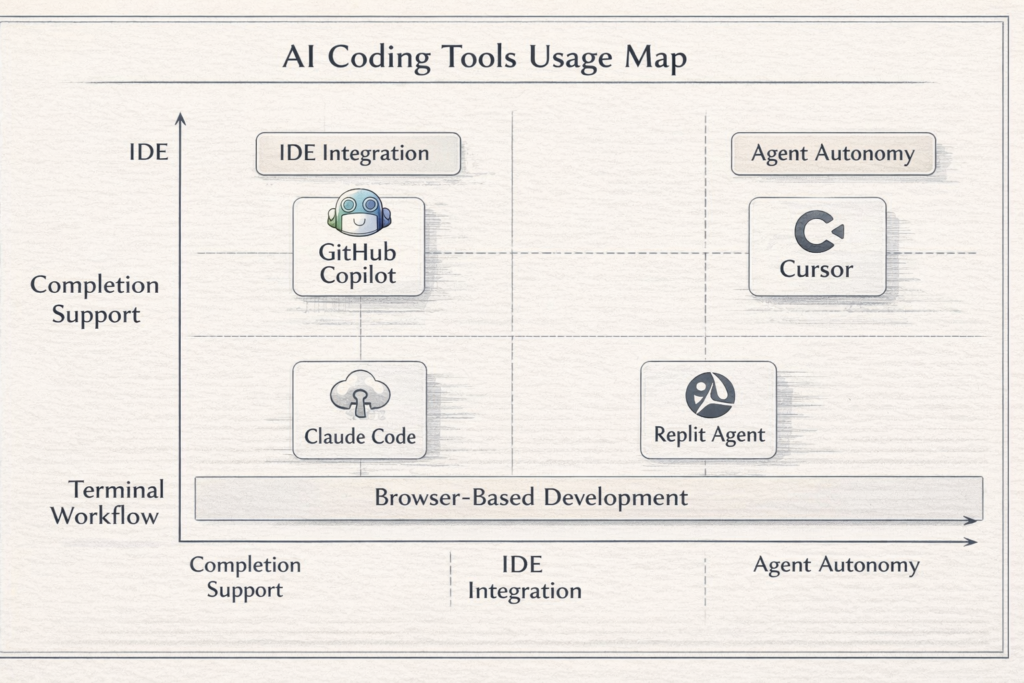Click the horizontal axis arrowhead
Image resolution: width=1024 pixels, height=683 pixels.
(970, 541)
